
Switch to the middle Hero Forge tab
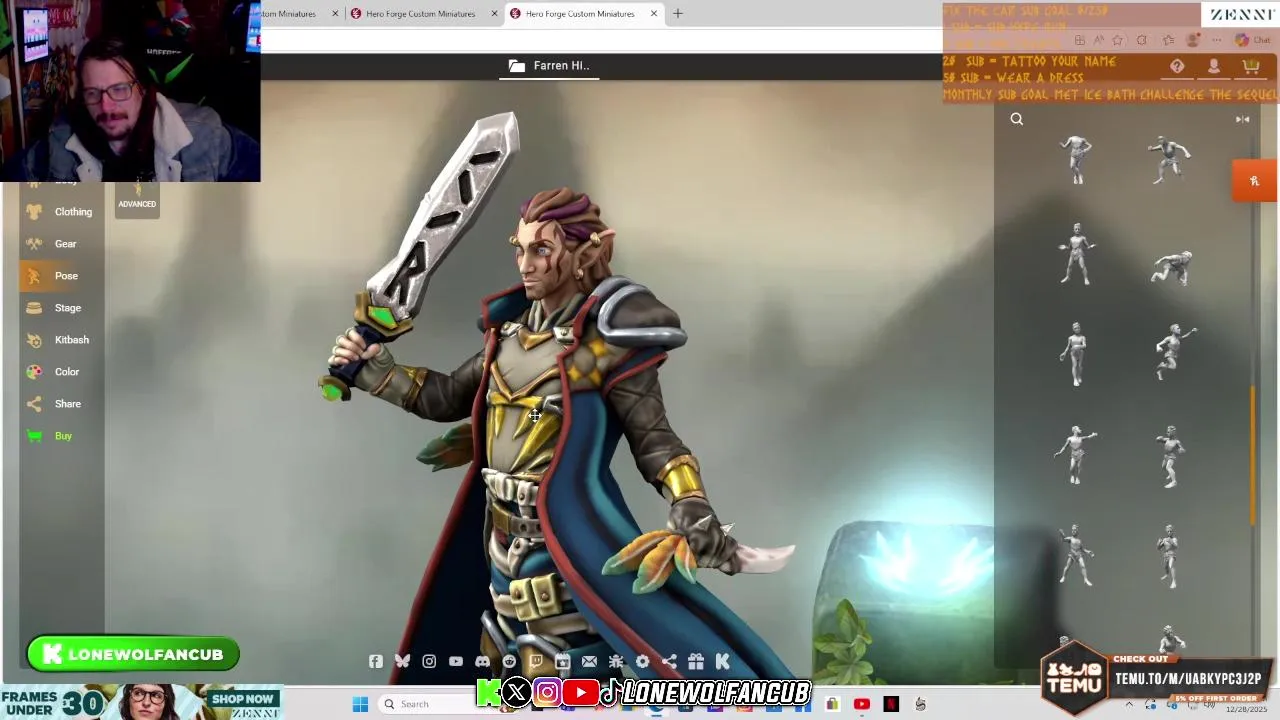pyautogui.click(x=420, y=14)
